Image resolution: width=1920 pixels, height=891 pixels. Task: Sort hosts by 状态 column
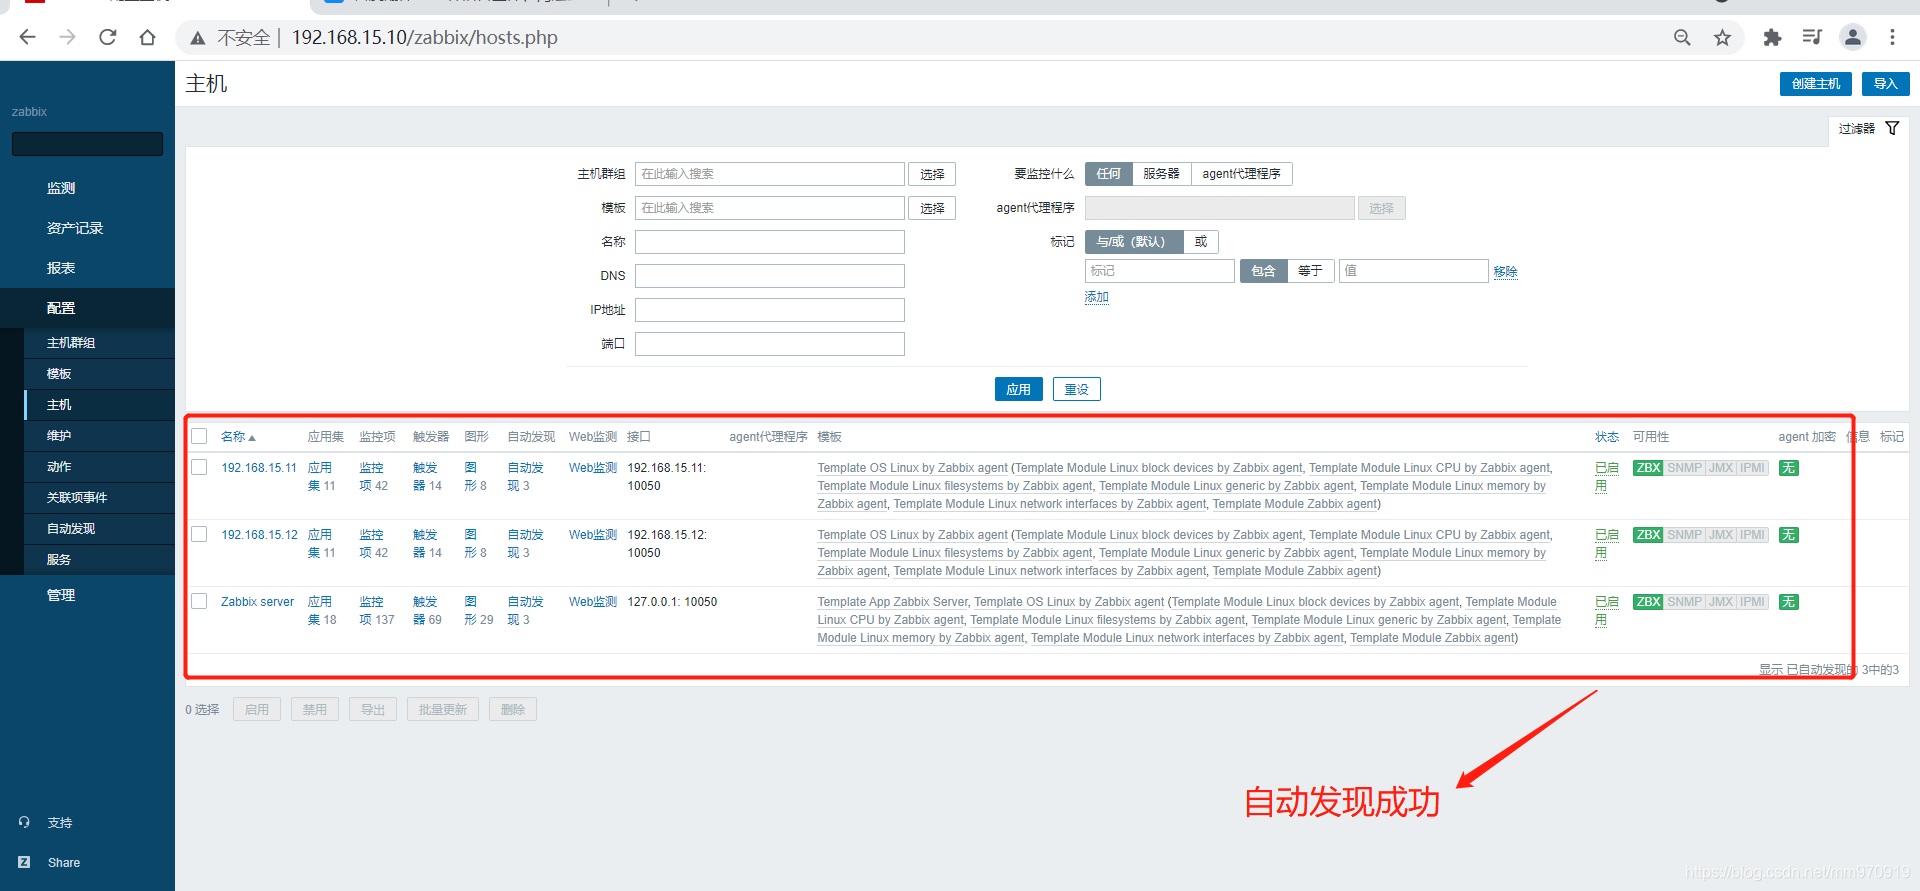pos(1607,437)
